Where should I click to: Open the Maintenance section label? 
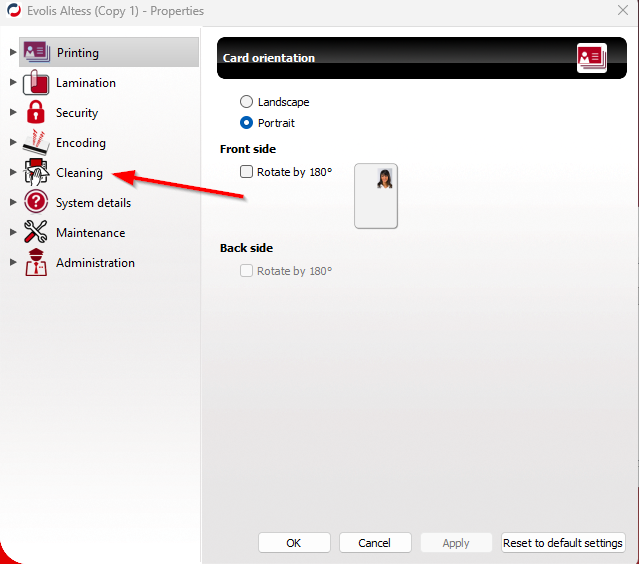tap(90, 233)
